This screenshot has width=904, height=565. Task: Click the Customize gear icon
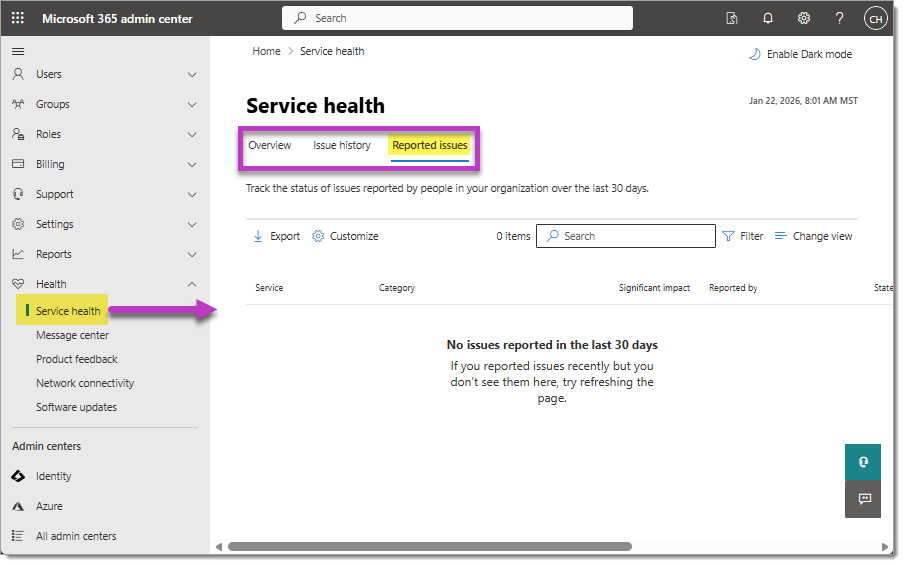click(x=318, y=236)
